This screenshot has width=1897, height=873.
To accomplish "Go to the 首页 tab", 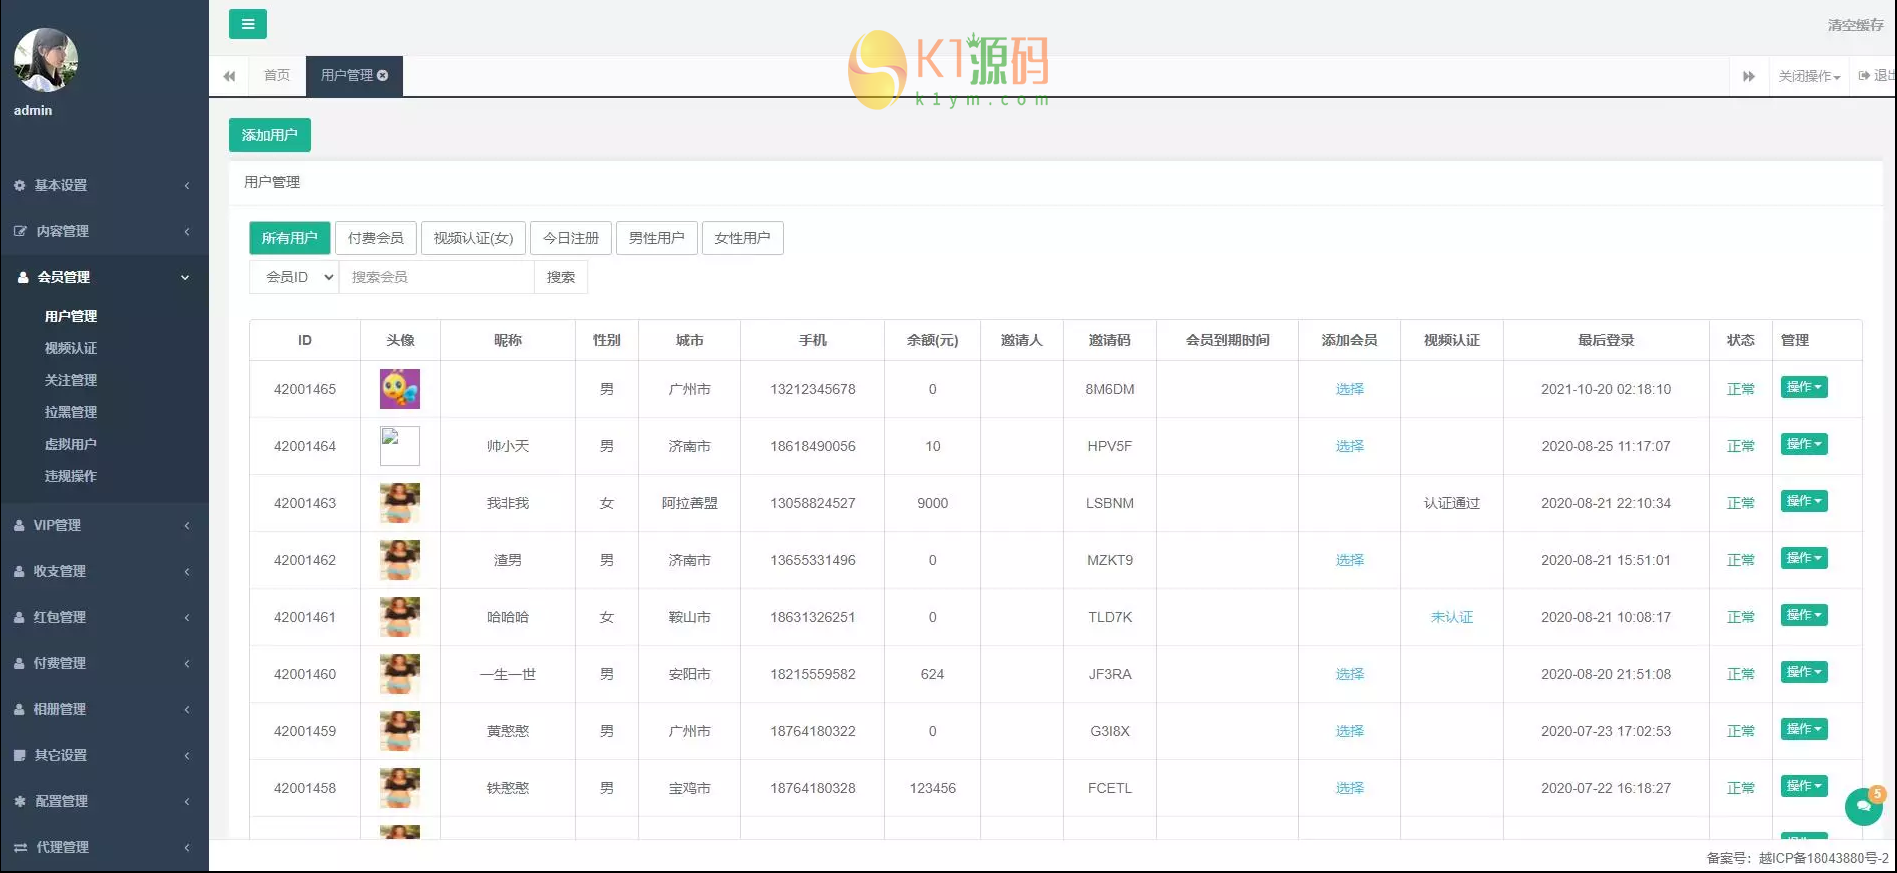I will [x=277, y=76].
